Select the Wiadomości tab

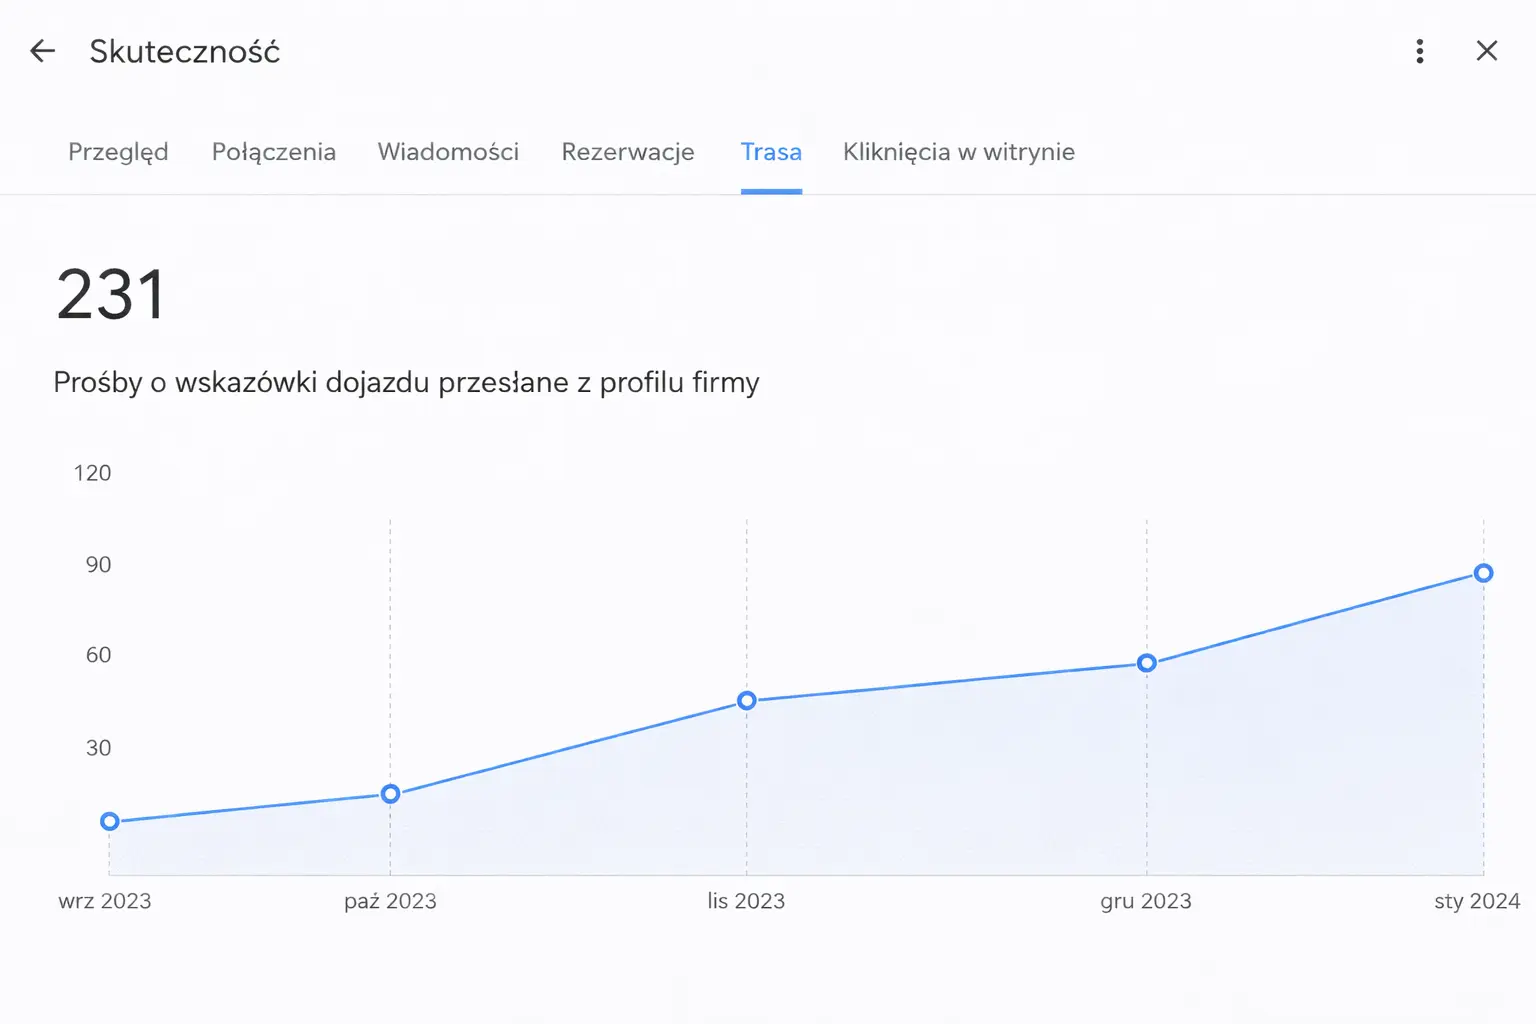(448, 152)
